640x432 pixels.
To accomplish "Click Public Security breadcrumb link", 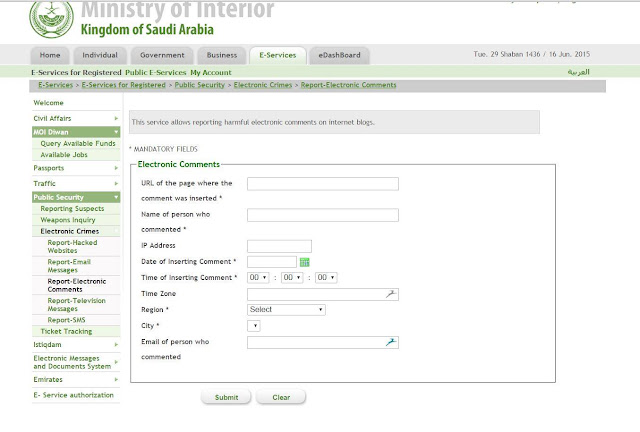I will [200, 85].
